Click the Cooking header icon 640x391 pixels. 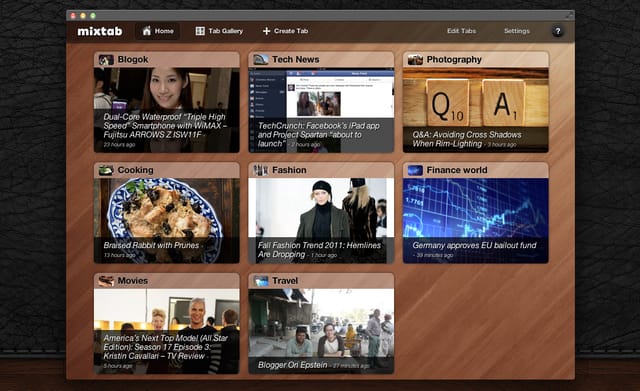106,170
